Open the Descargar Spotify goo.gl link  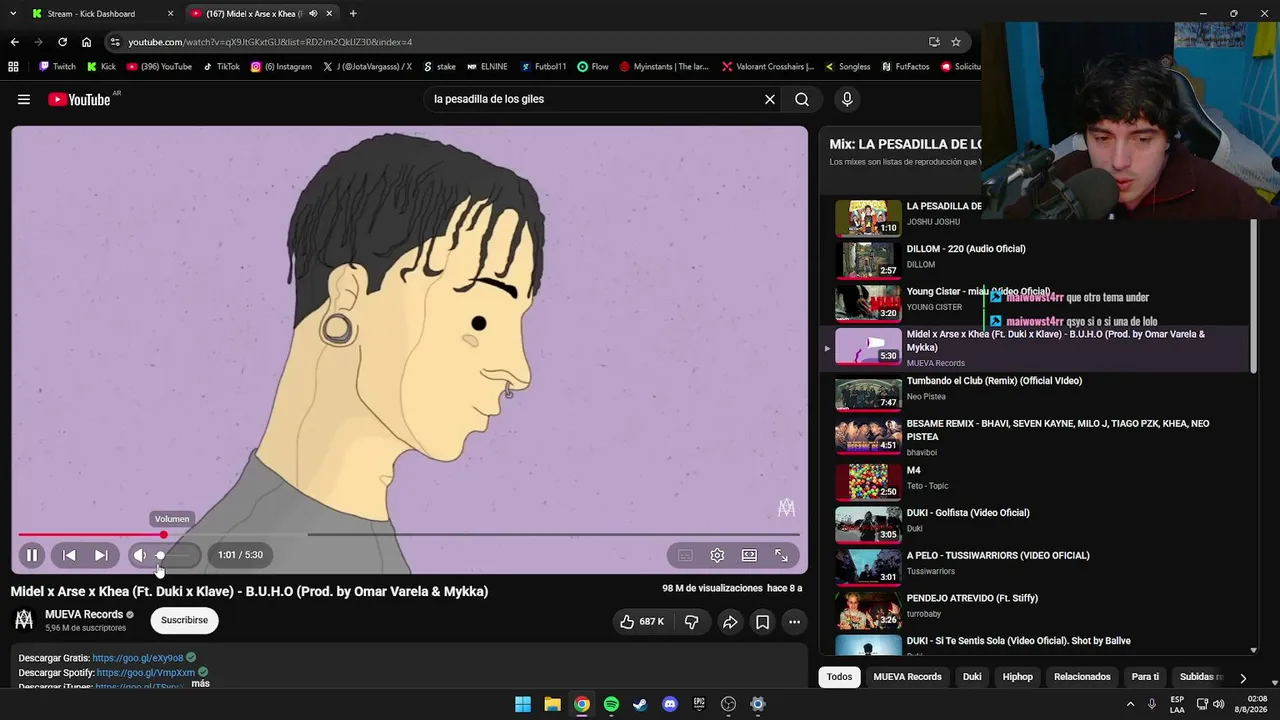pyautogui.click(x=146, y=673)
